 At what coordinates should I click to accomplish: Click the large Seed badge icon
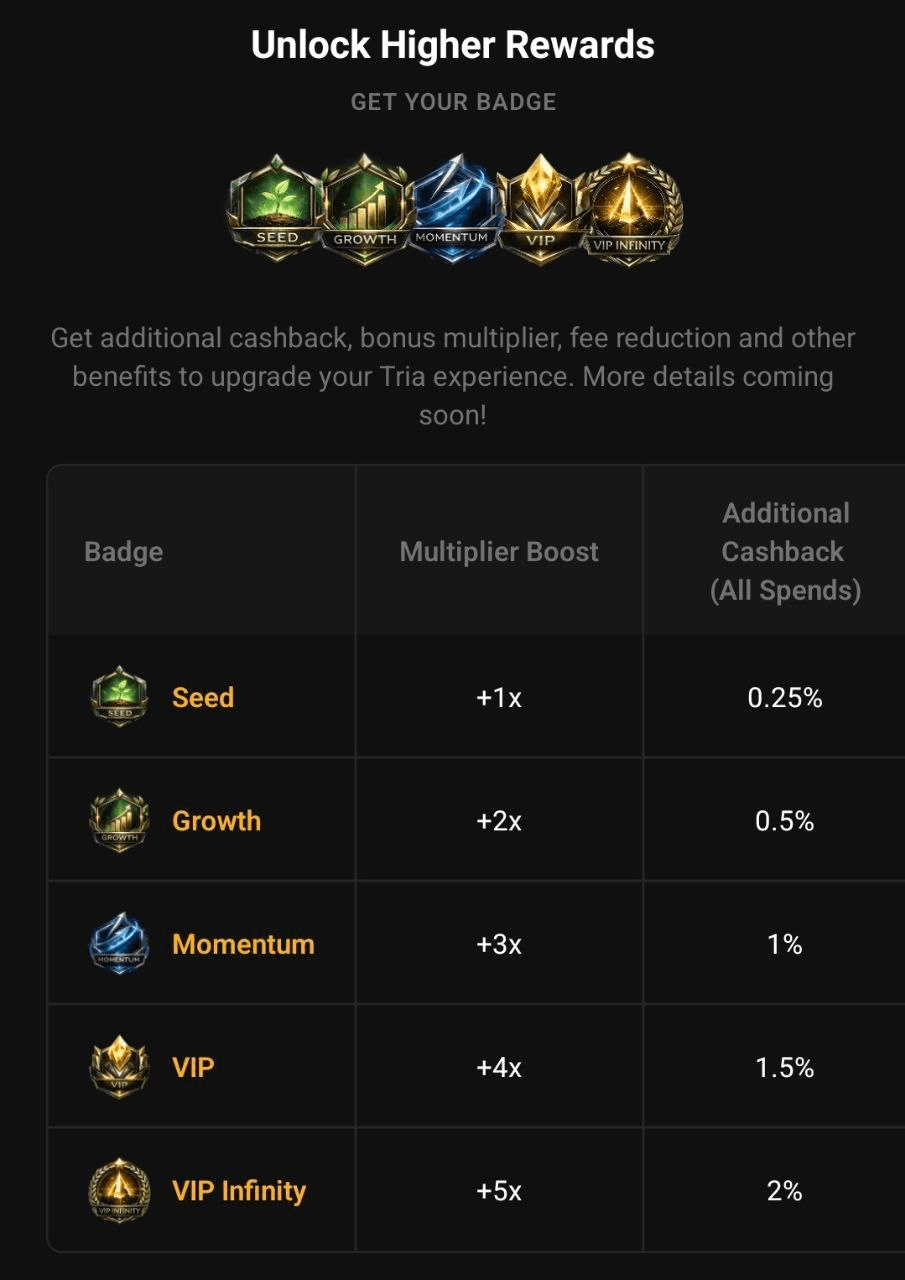[276, 208]
